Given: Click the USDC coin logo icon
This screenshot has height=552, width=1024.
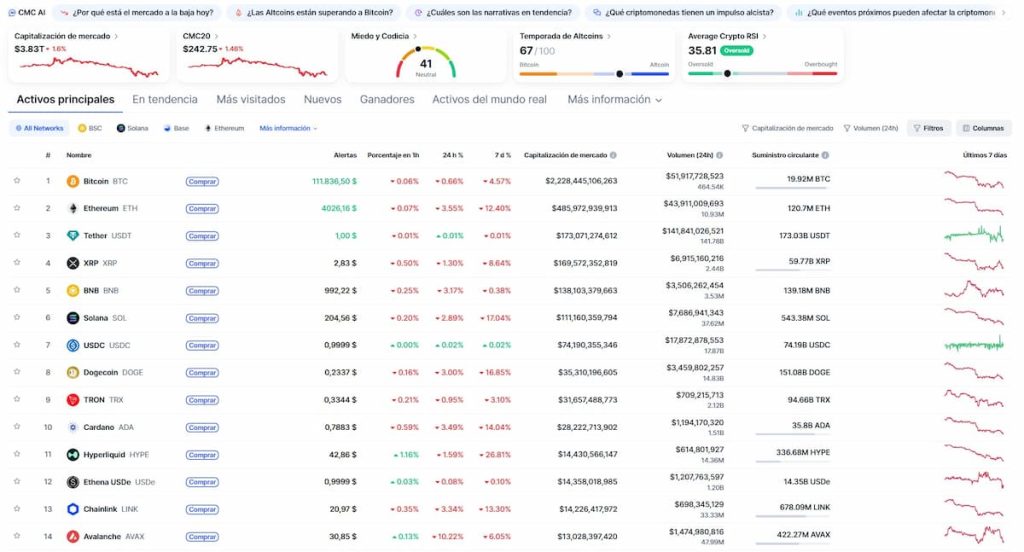Looking at the screenshot, I should [x=72, y=346].
